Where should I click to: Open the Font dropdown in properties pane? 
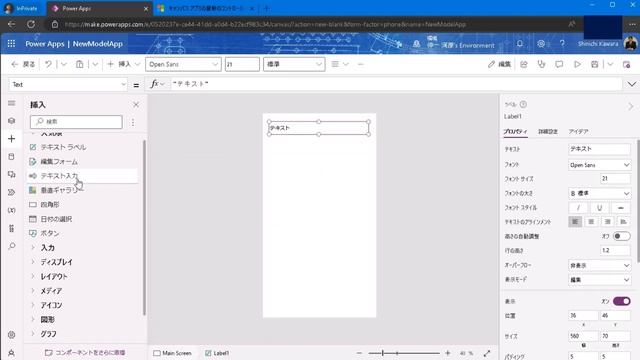tap(599, 165)
